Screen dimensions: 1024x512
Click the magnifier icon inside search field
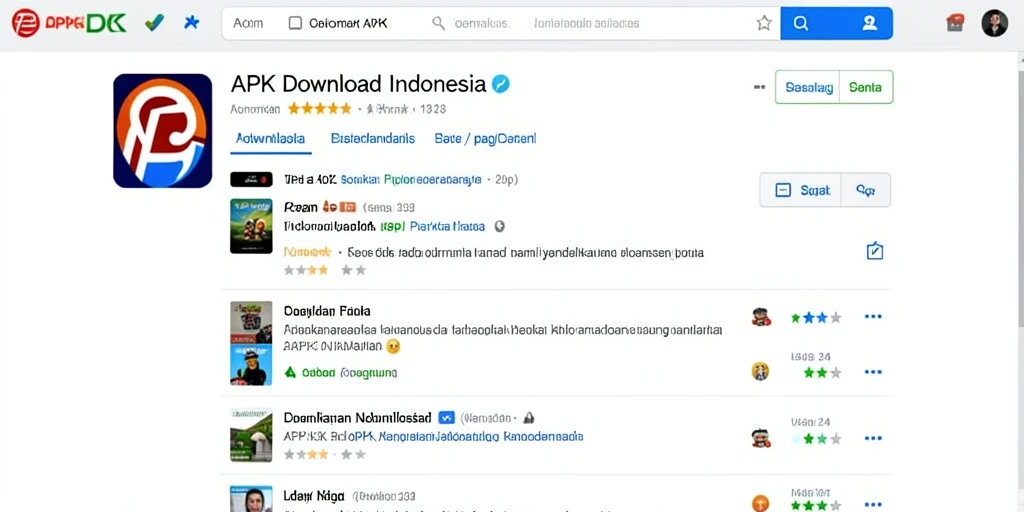point(439,23)
